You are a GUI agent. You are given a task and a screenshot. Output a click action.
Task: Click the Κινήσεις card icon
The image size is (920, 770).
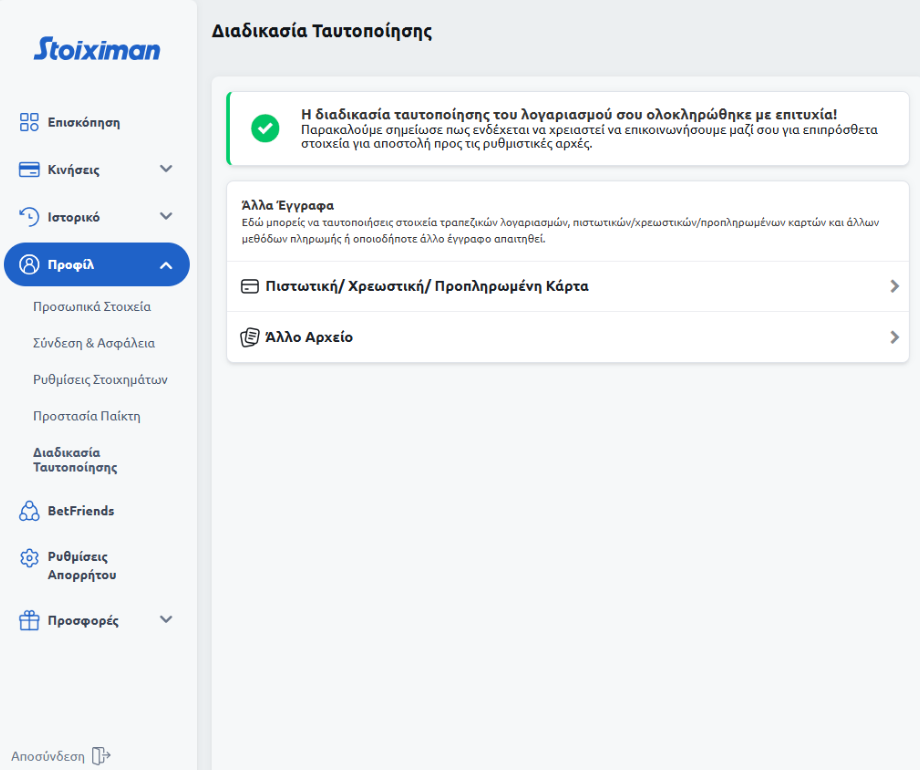tap(29, 169)
